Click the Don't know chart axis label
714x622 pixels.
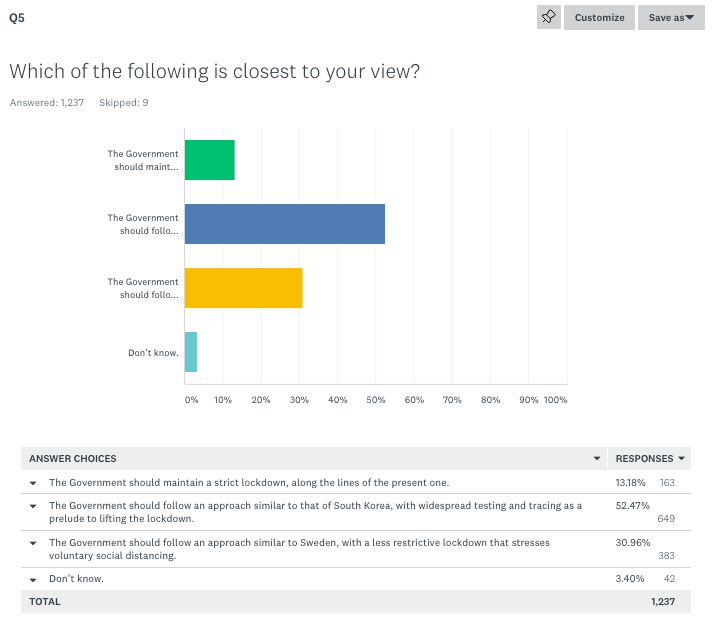(153, 353)
